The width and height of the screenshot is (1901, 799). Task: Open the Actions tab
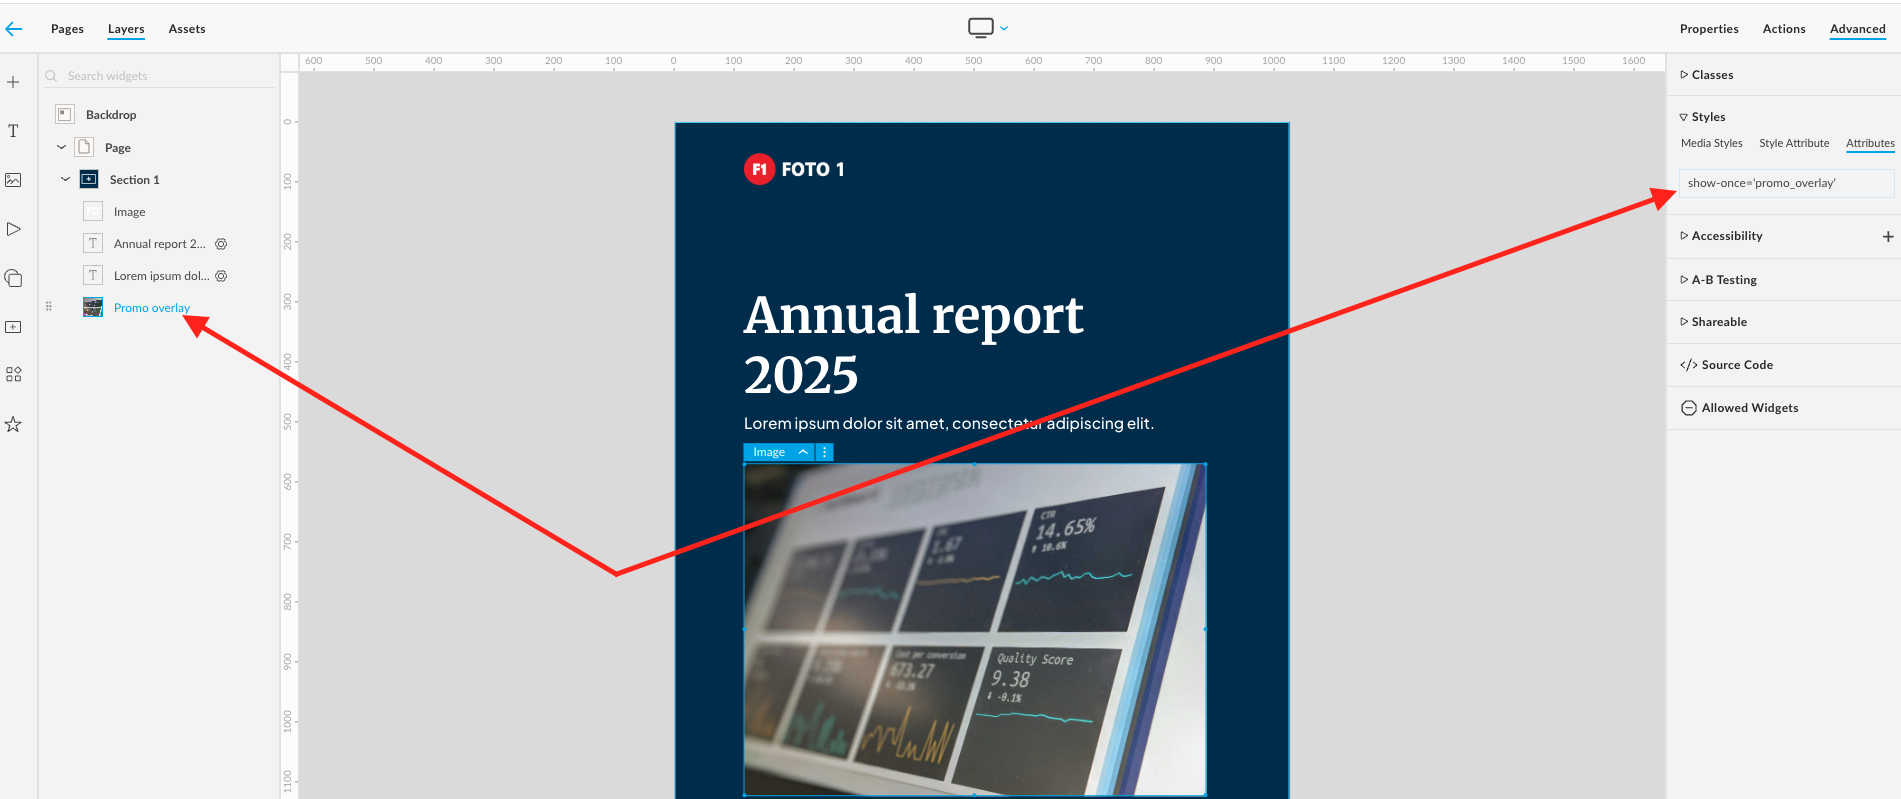1784,29
